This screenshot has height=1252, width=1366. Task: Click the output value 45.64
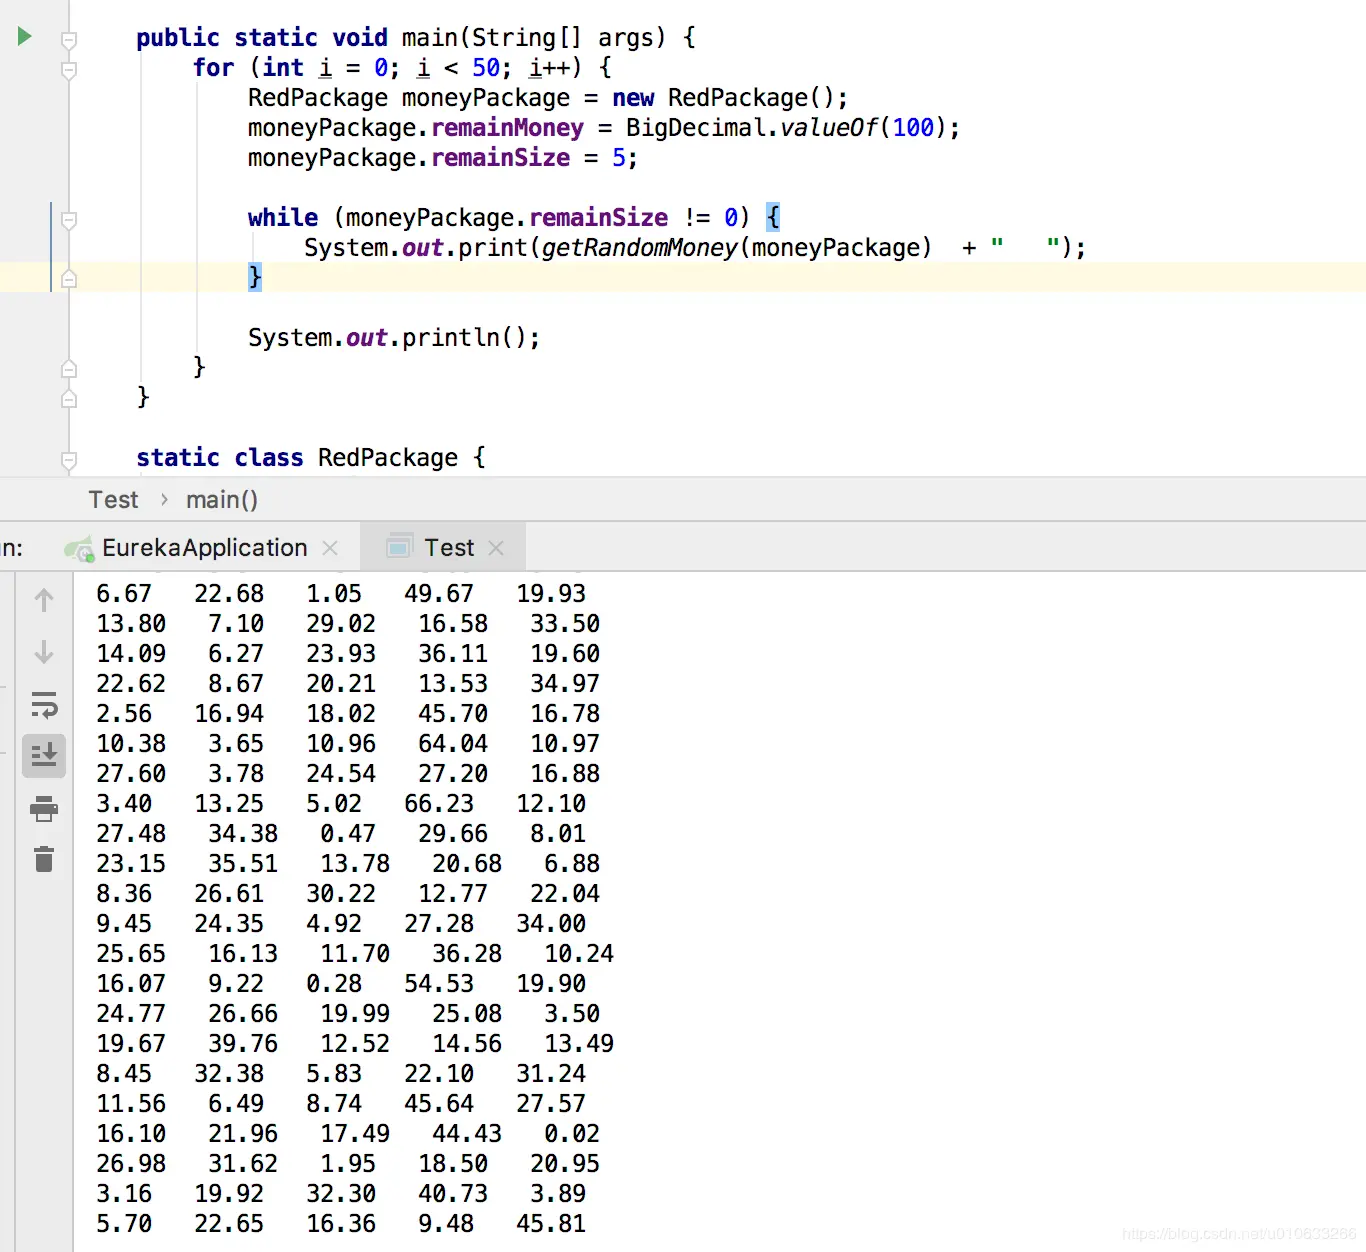[439, 1104]
